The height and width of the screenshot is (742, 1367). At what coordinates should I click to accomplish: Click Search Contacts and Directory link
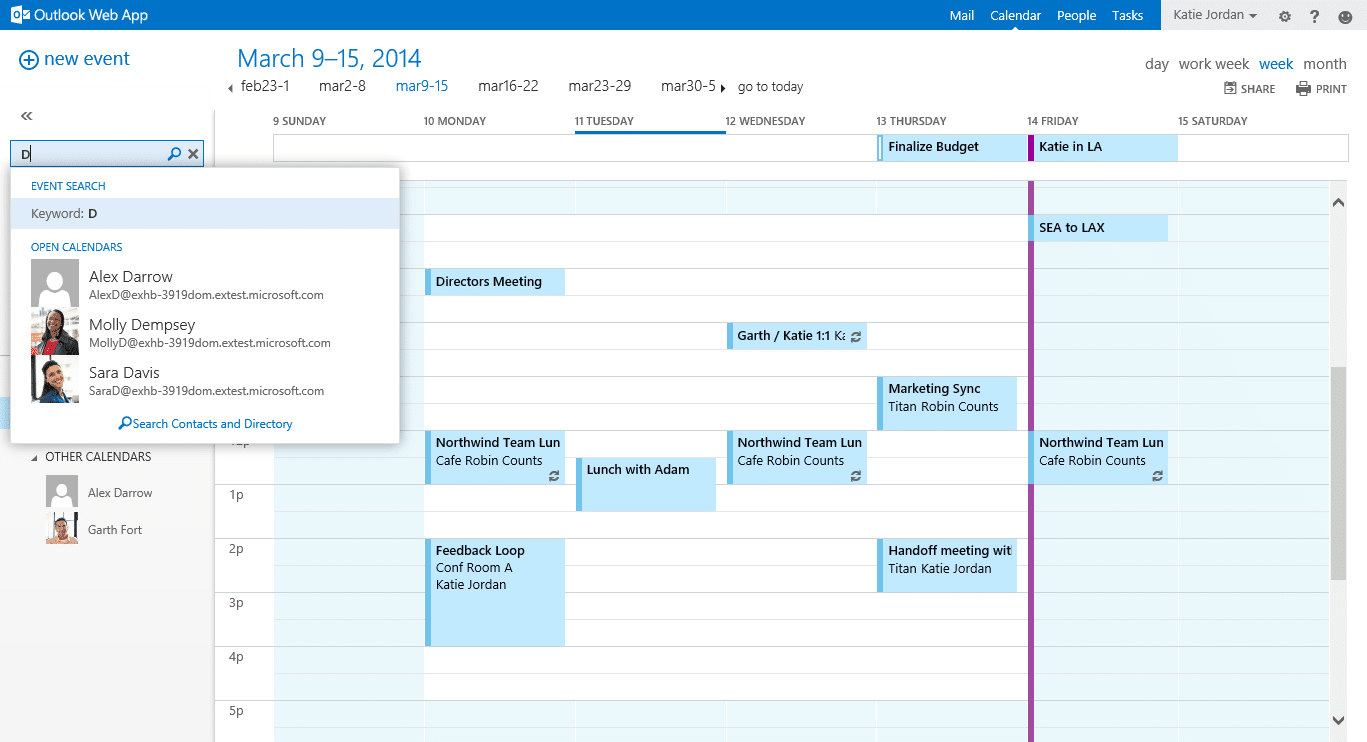point(206,424)
